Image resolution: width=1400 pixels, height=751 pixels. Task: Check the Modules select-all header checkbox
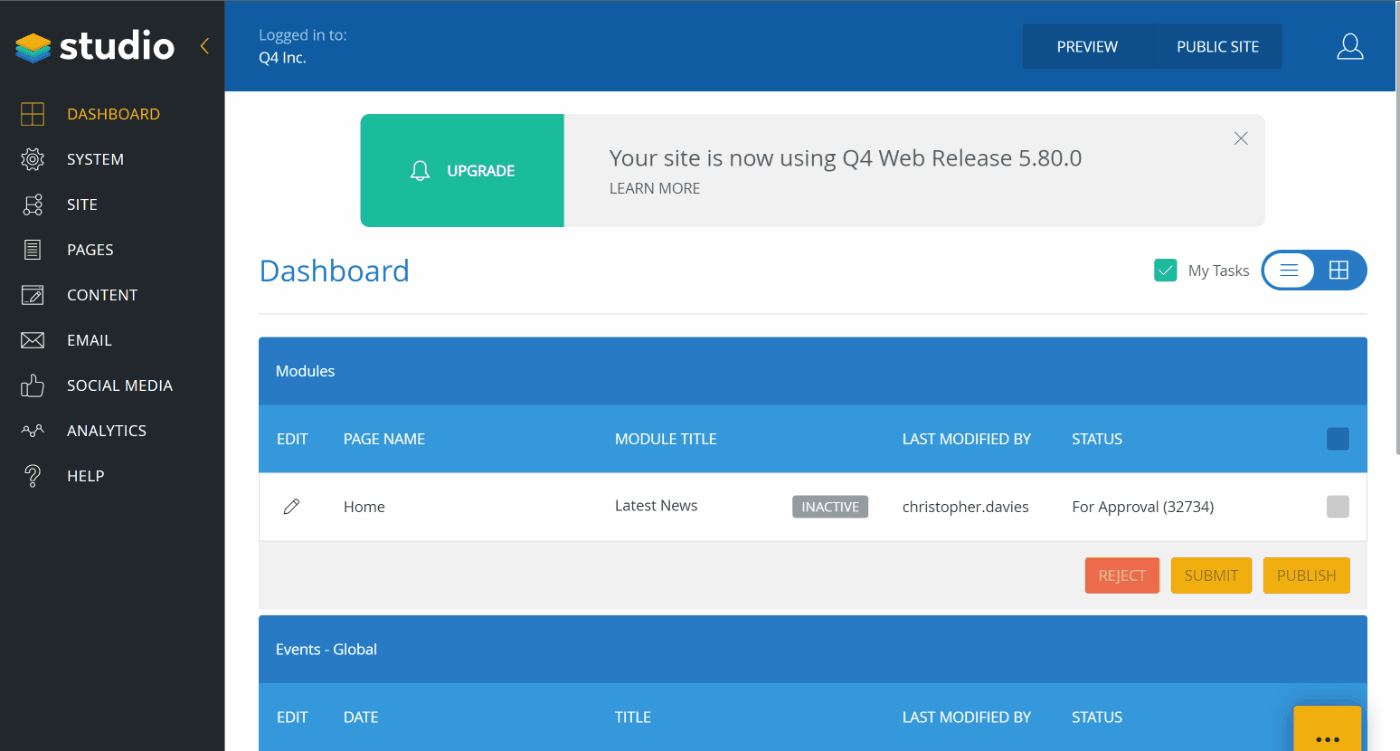tap(1337, 439)
